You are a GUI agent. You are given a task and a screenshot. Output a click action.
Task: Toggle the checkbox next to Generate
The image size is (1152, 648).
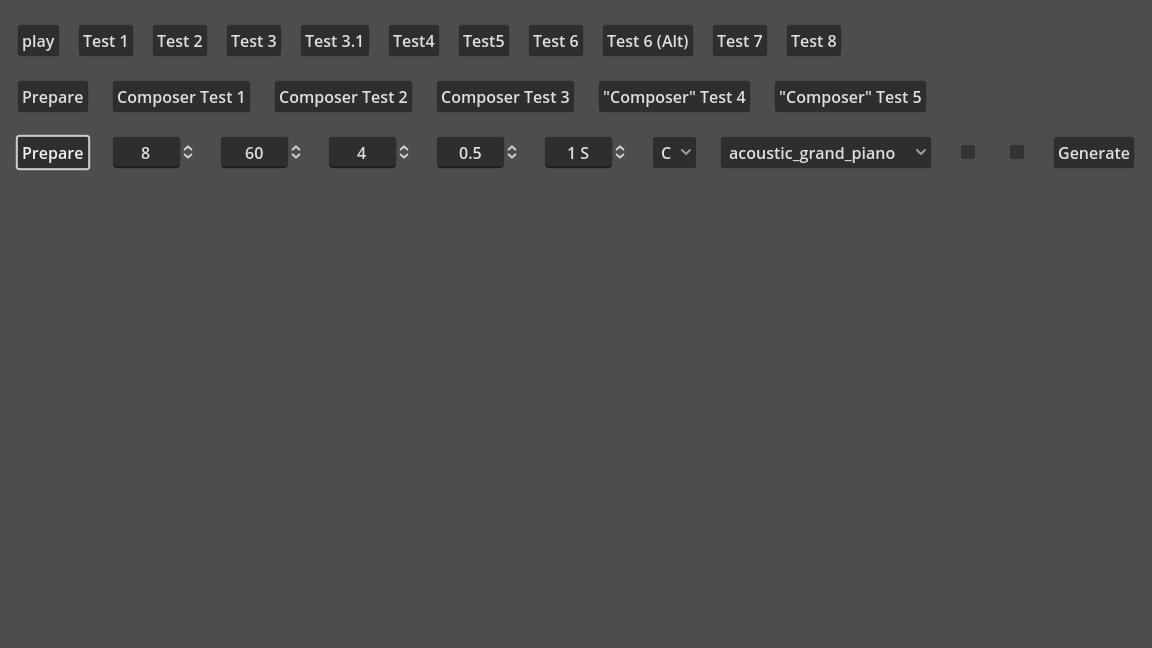coord(1017,152)
